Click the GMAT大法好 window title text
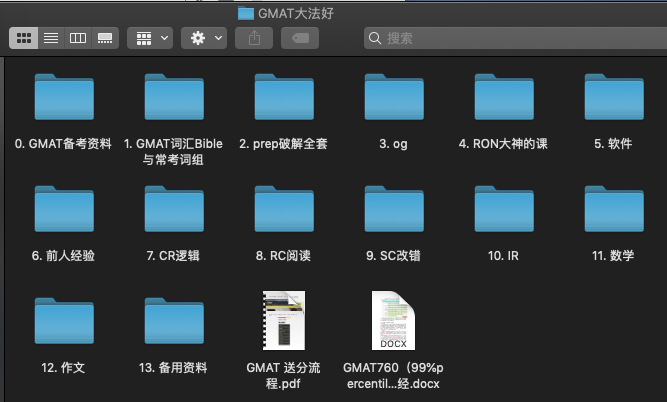Screen dimensions: 667x402 click(296, 14)
